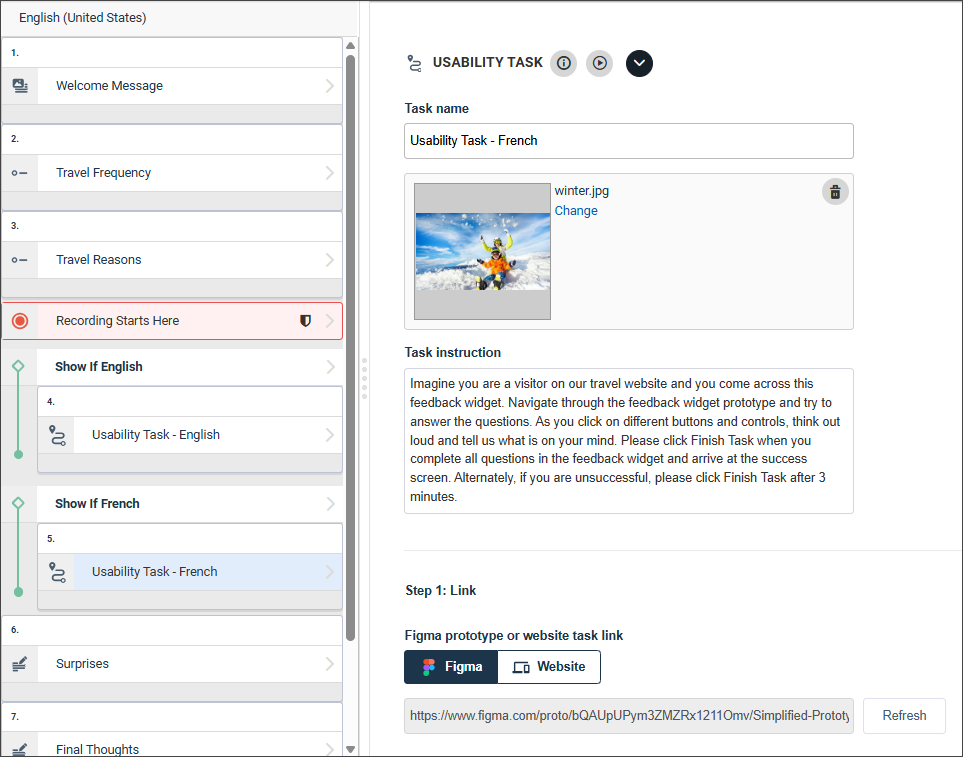Click the Show If French logic diamond icon

point(18,503)
